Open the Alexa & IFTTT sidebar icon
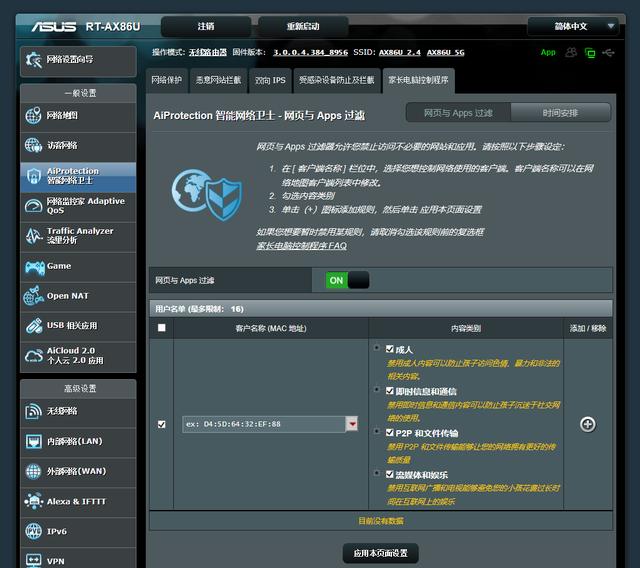Viewport: 640px width, 568px height. (x=33, y=501)
